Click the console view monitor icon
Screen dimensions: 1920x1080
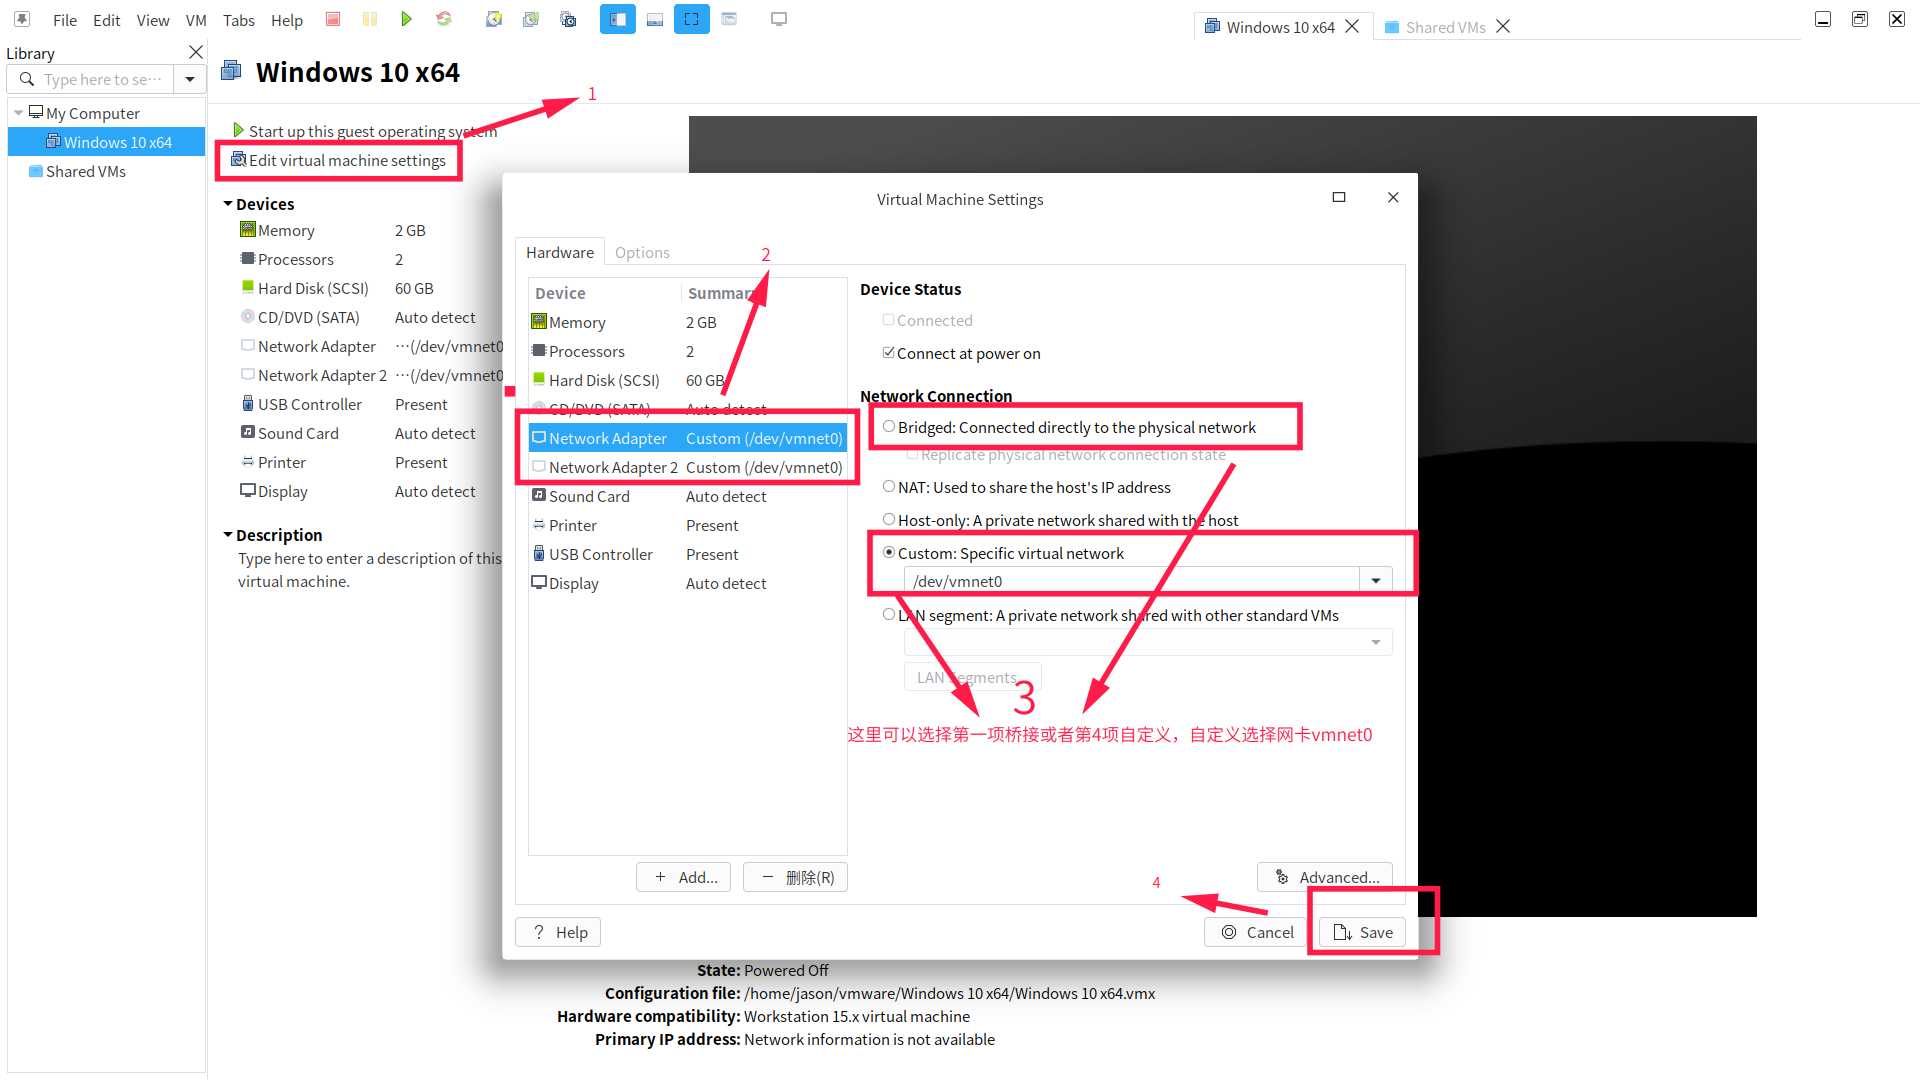[x=779, y=19]
